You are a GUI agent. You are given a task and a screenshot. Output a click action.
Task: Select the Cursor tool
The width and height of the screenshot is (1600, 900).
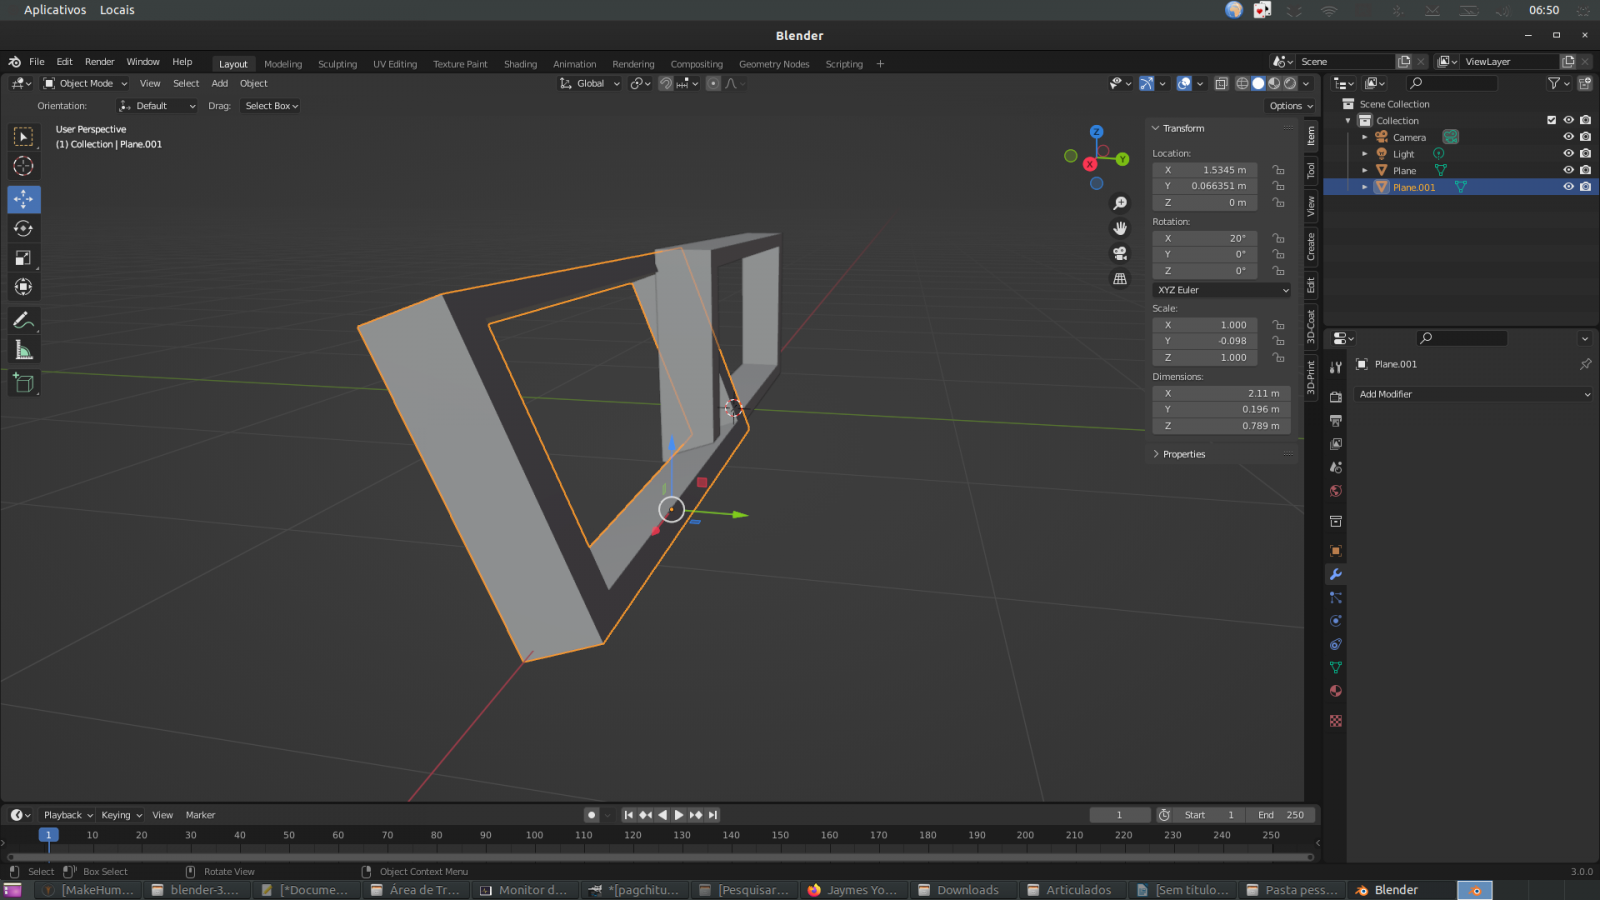pyautogui.click(x=24, y=166)
